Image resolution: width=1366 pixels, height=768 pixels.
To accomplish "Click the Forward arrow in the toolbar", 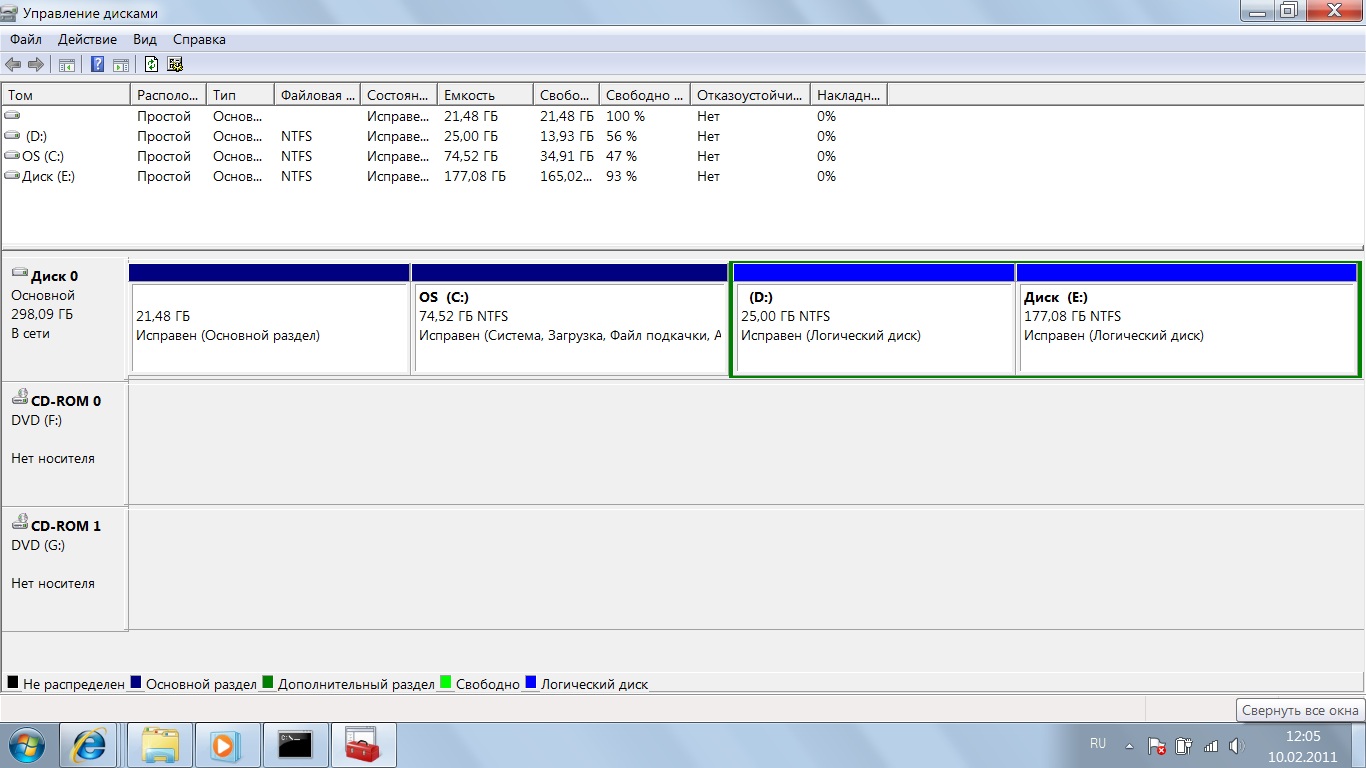I will tap(35, 64).
